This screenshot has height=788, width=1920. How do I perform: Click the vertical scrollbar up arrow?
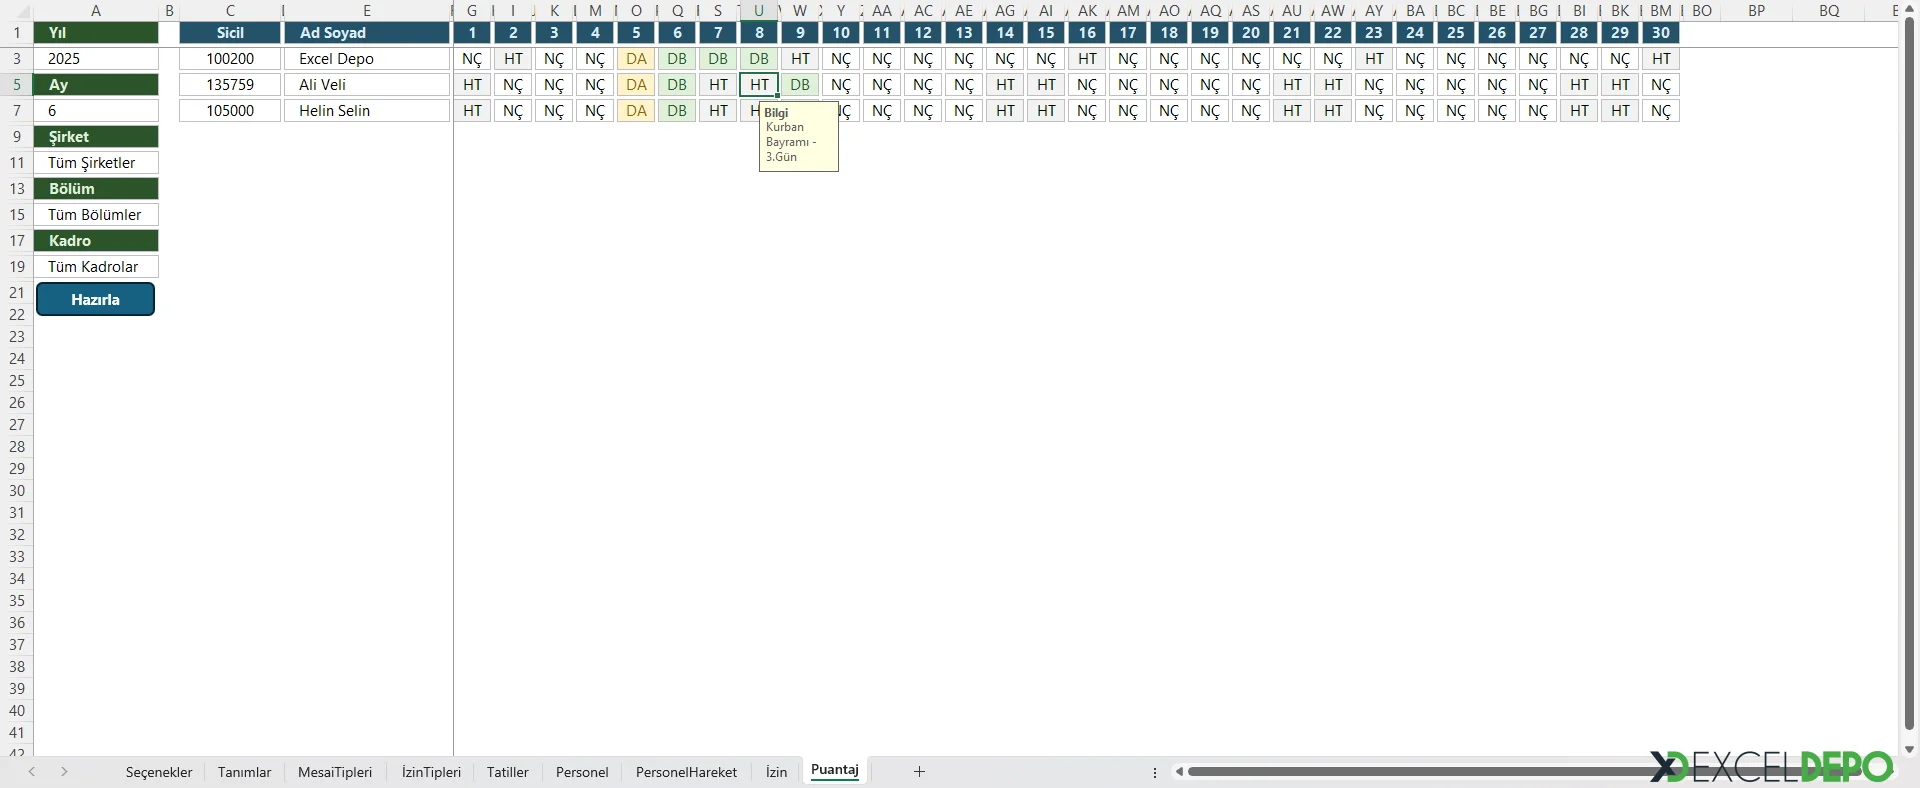pos(1909,8)
